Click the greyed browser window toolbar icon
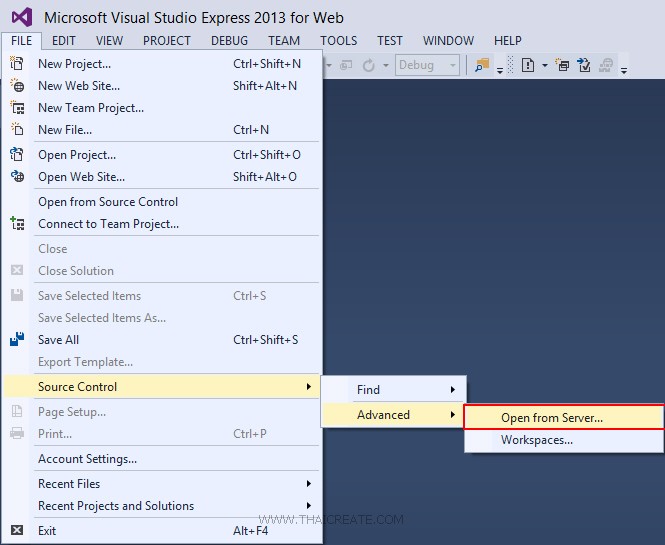 point(346,65)
